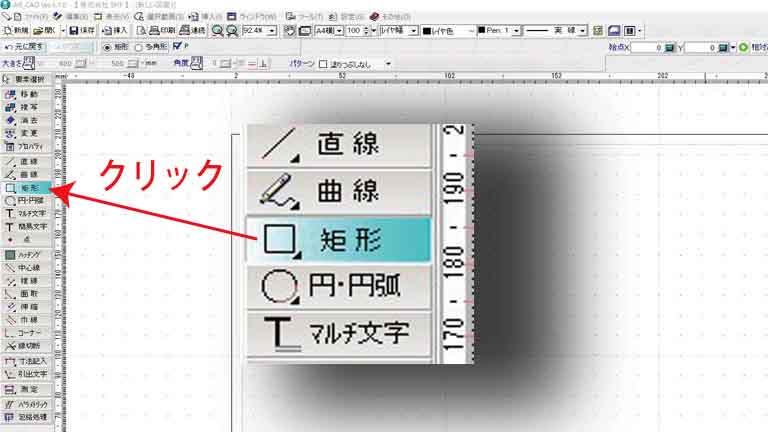The image size is (768, 432).
Task: Select the 包絡処理 envelope processing tool
Action: point(26,417)
